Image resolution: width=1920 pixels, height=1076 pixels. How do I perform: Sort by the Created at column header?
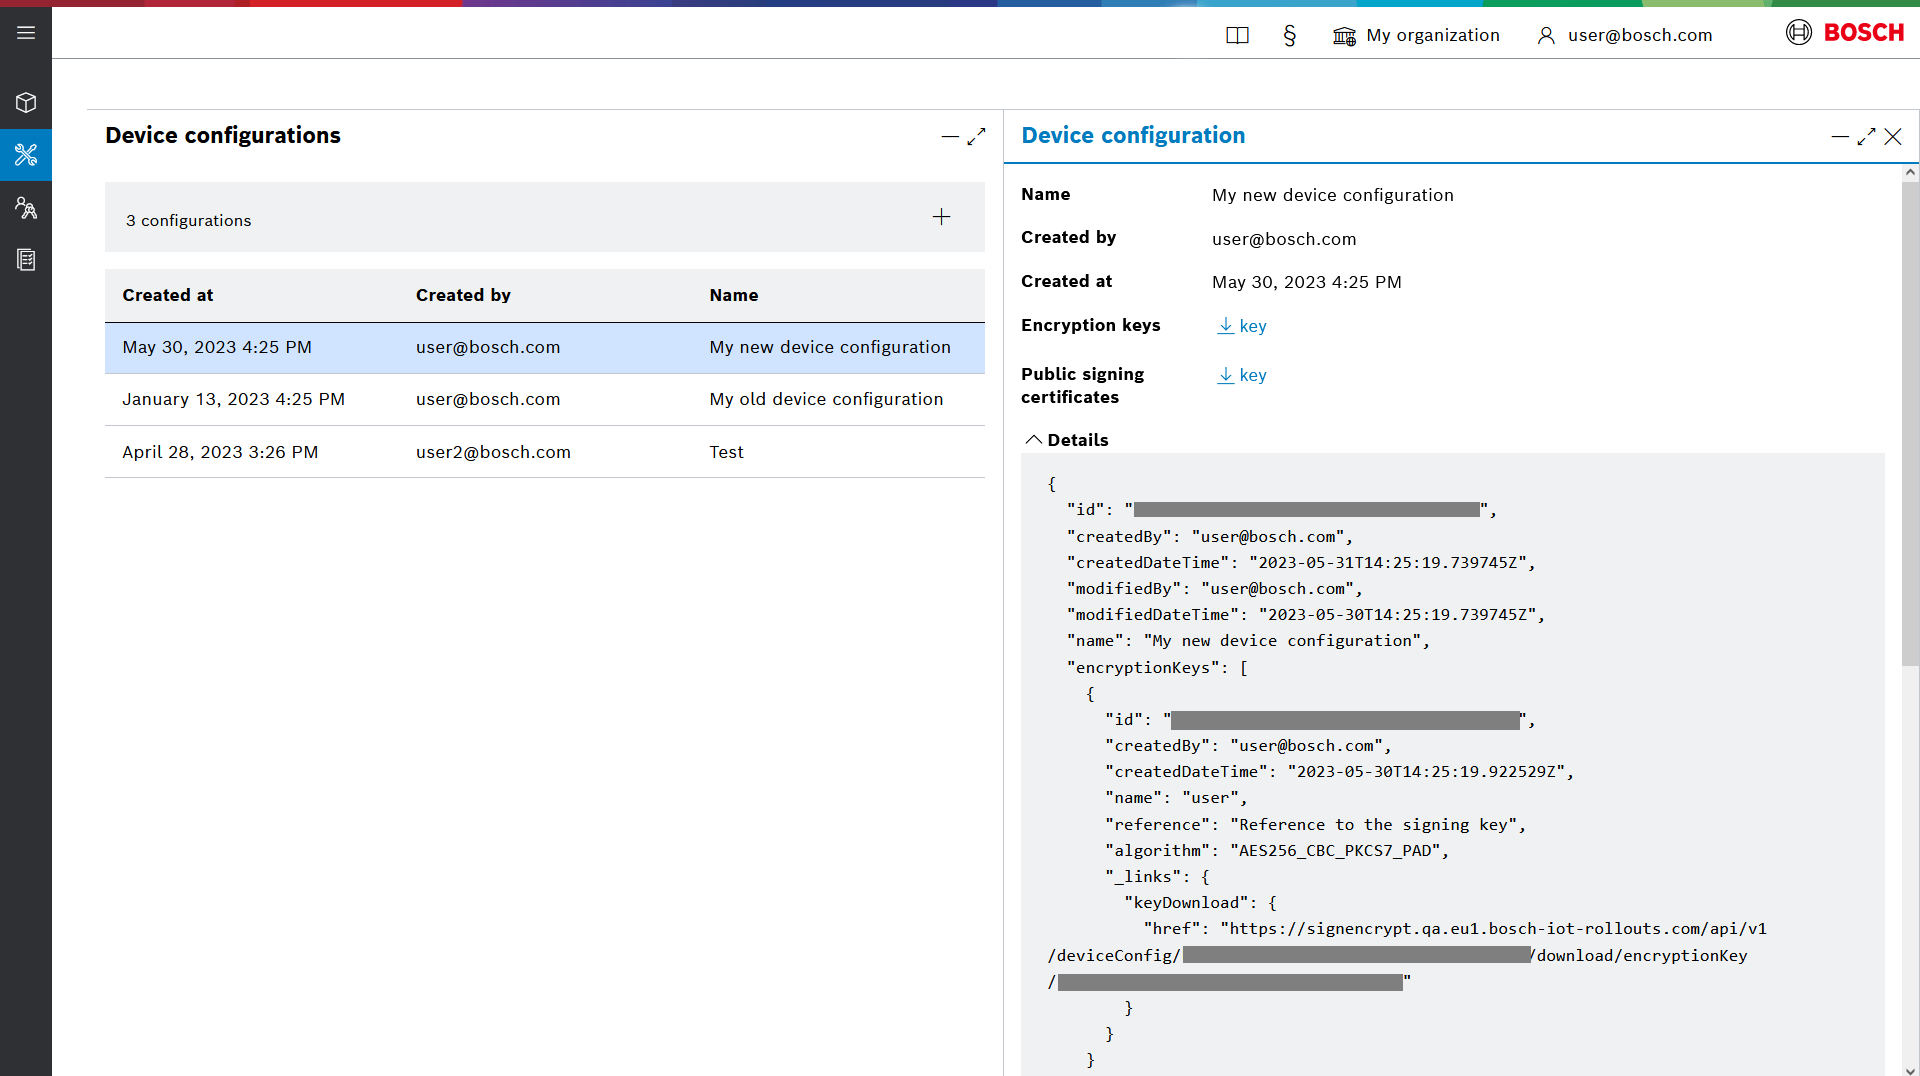(168, 295)
